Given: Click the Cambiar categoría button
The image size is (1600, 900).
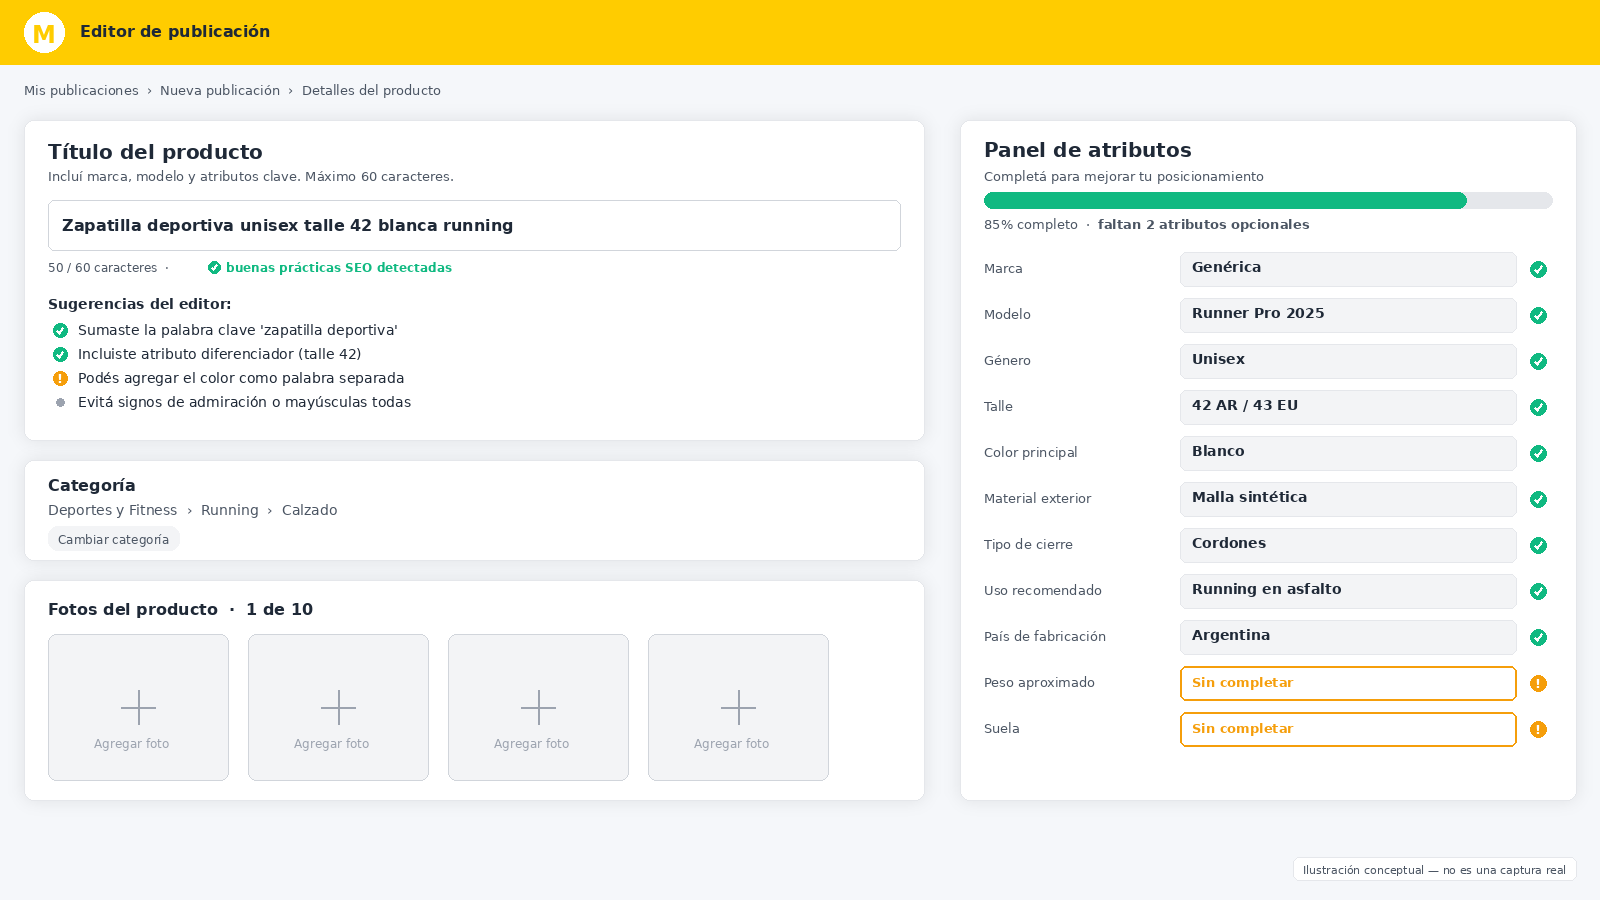Looking at the screenshot, I should click(x=114, y=540).
